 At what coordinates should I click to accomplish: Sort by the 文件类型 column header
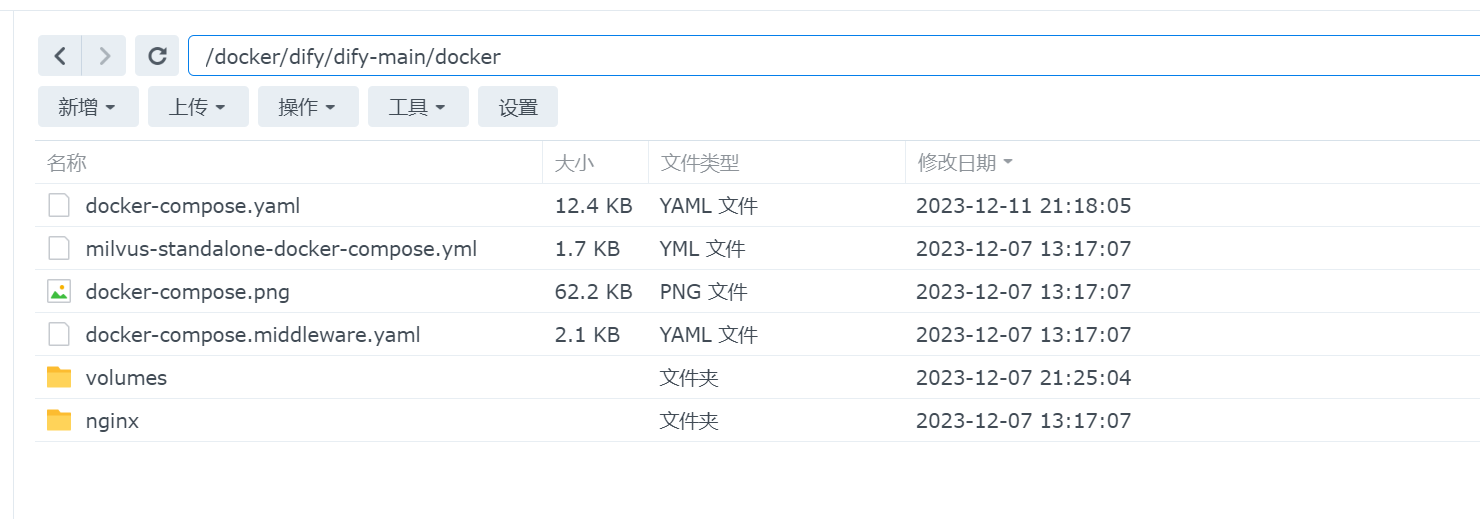(777, 163)
